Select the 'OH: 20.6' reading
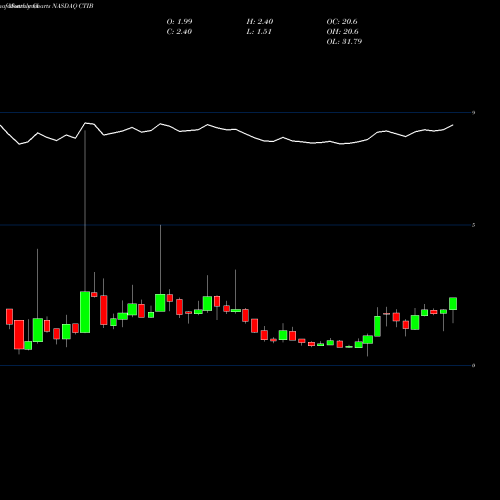Viewport: 500px width, 500px height. (x=342, y=32)
